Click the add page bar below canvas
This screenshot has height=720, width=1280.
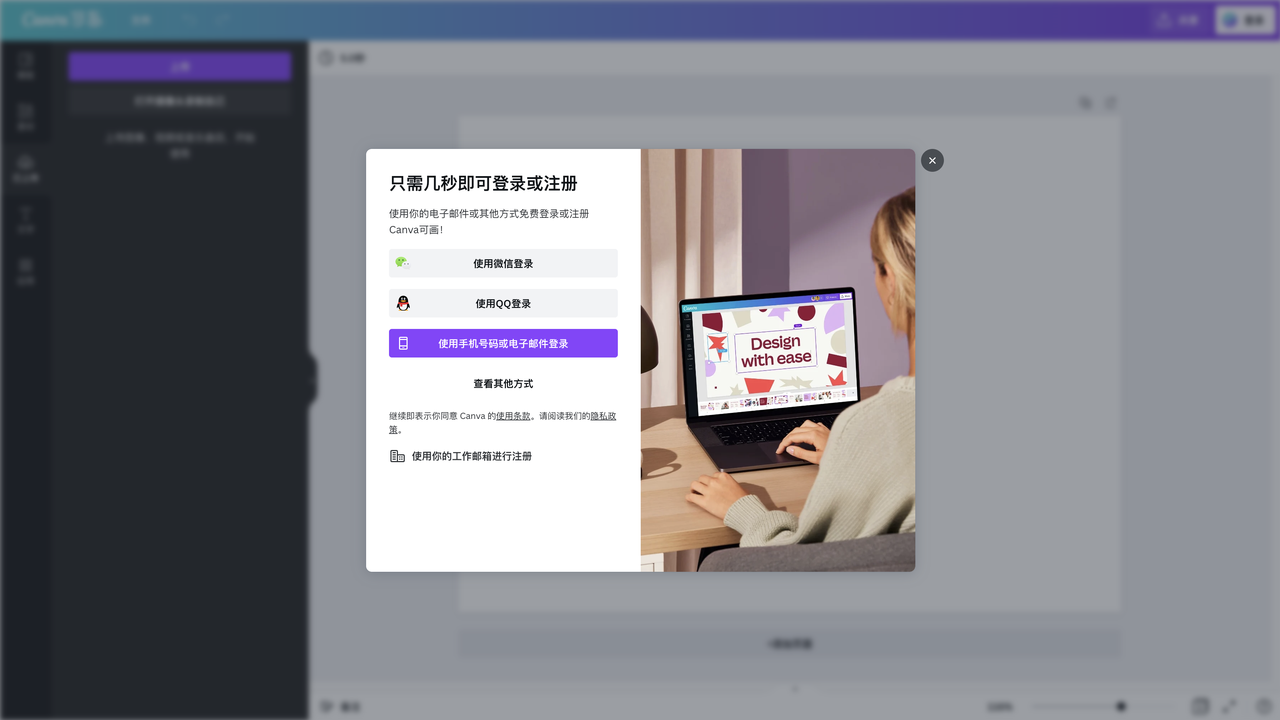790,644
